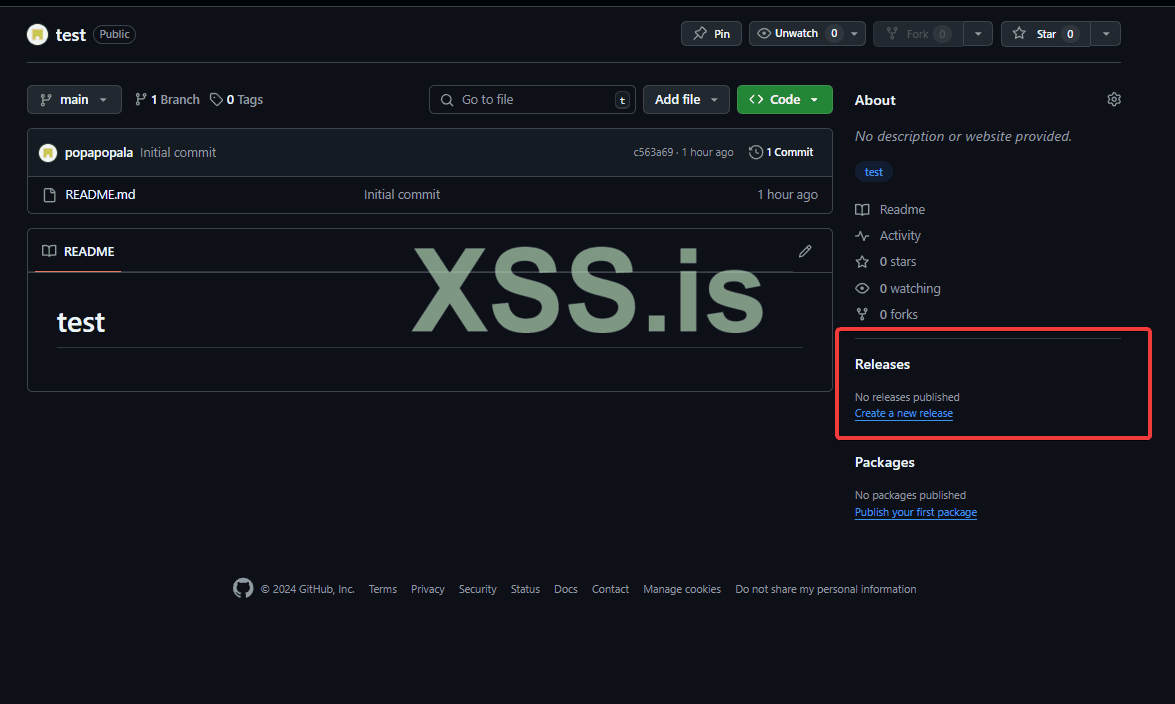Open the Docs footer link
This screenshot has height=704, width=1175.
pyautogui.click(x=566, y=589)
